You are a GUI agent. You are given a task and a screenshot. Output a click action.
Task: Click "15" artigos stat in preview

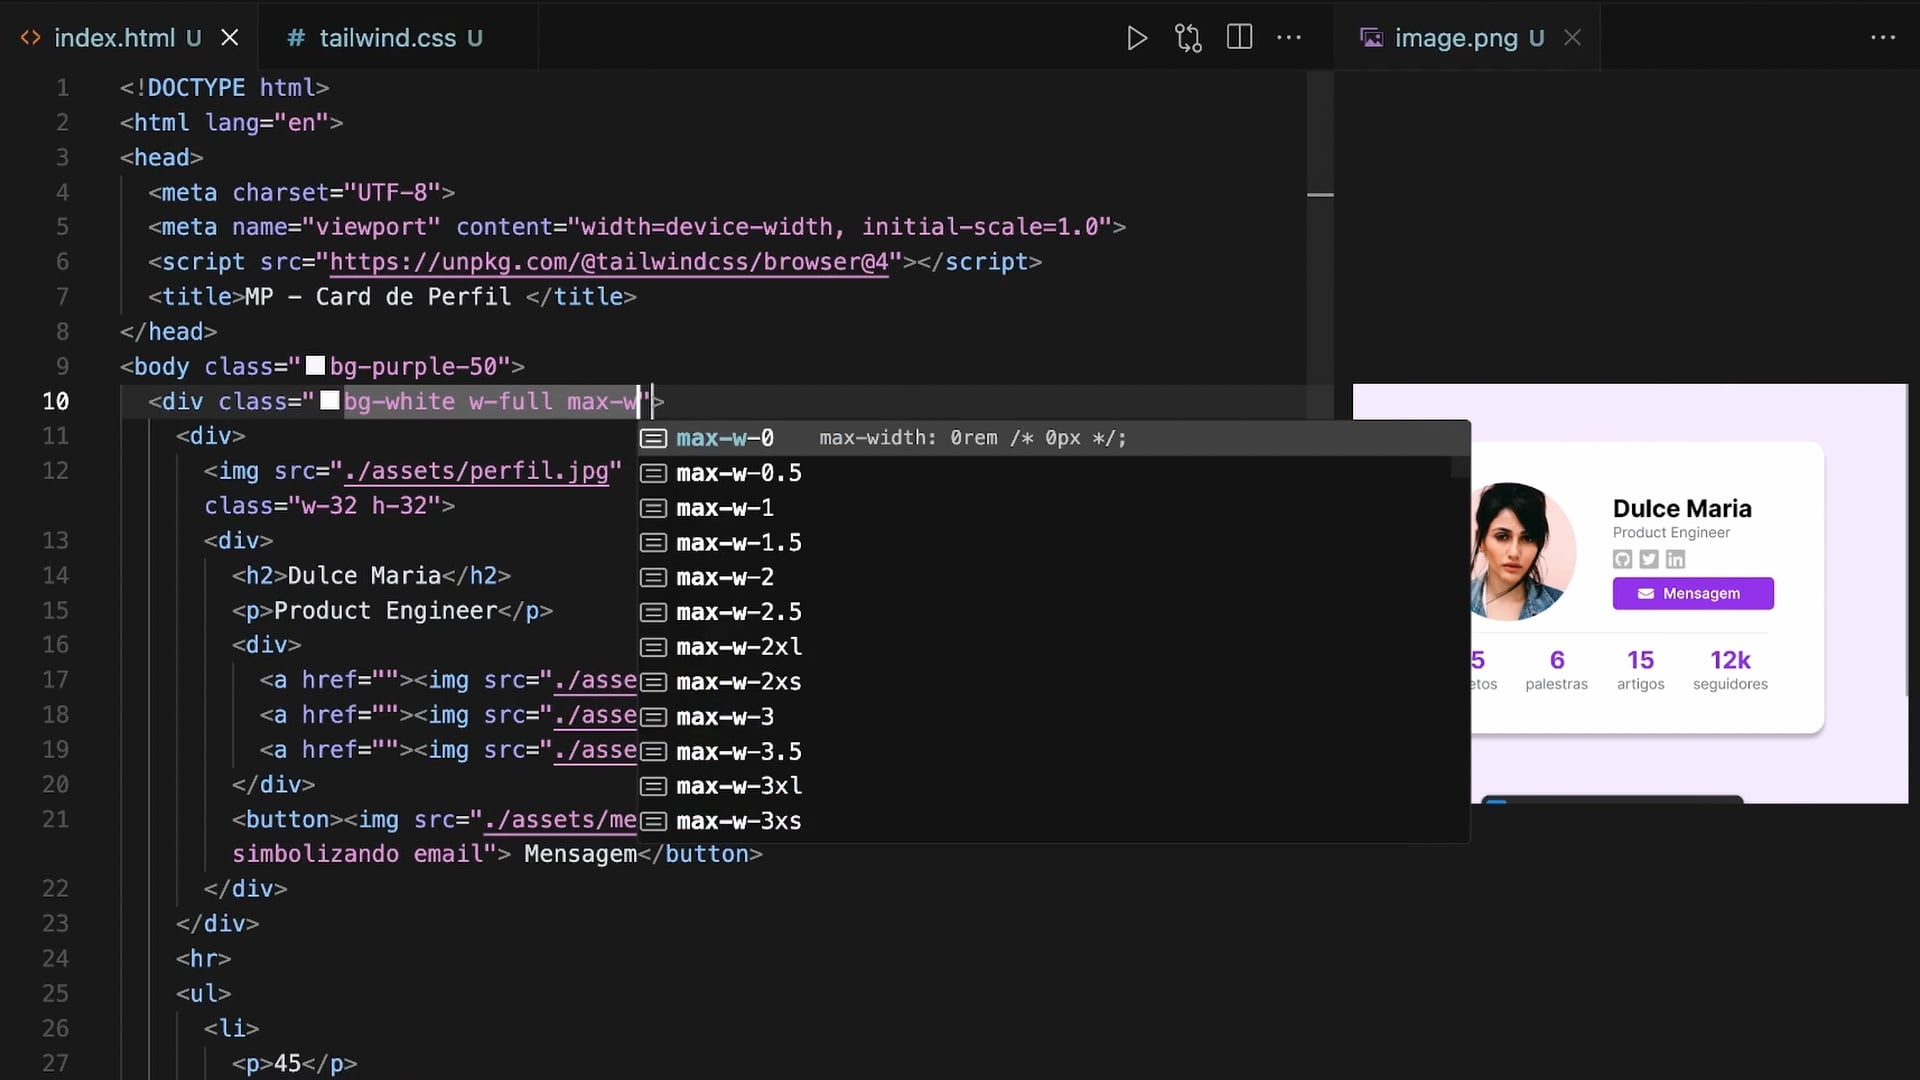pos(1640,660)
